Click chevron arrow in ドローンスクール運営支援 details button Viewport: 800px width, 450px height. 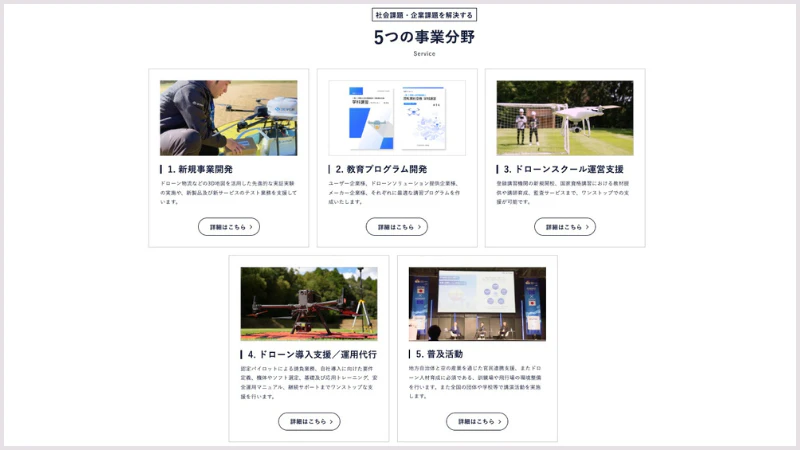pyautogui.click(x=587, y=227)
